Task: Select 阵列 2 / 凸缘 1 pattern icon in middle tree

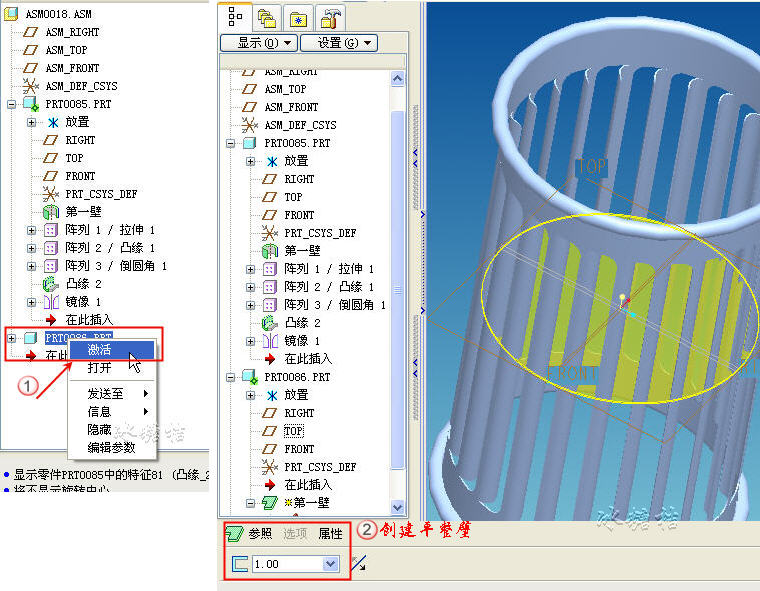Action: click(270, 287)
